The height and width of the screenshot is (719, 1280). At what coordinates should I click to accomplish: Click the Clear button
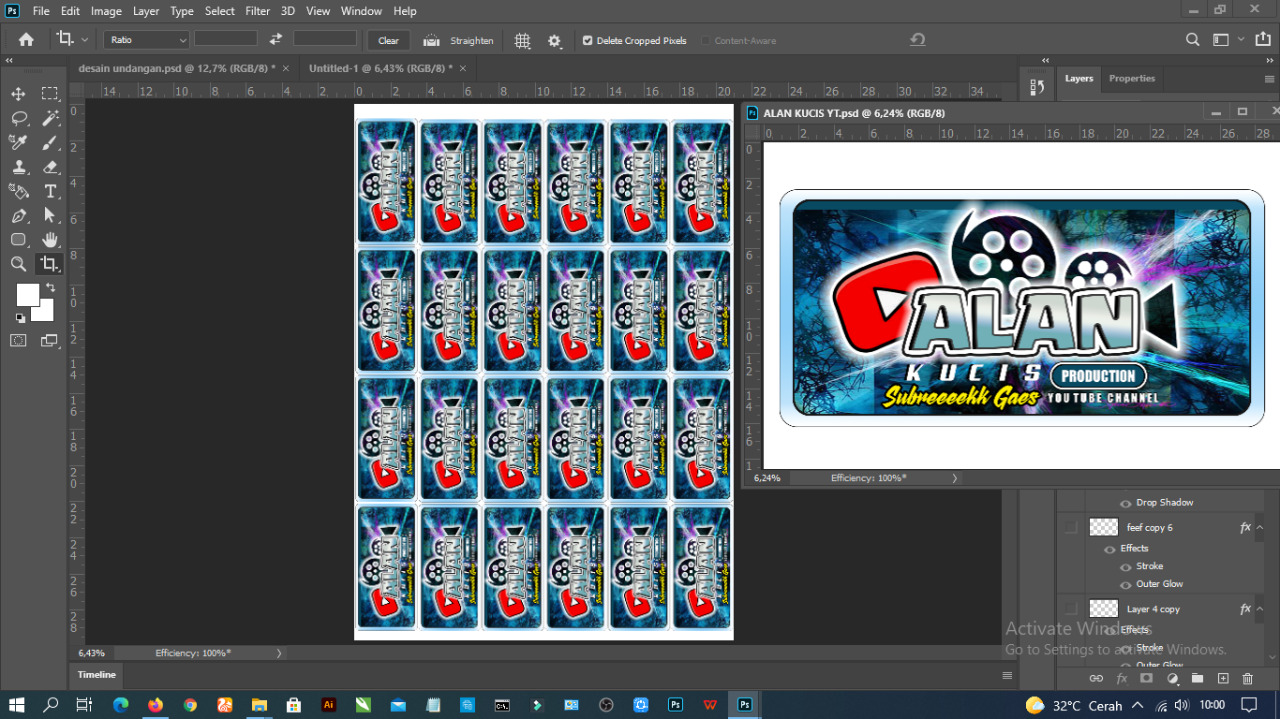point(388,40)
